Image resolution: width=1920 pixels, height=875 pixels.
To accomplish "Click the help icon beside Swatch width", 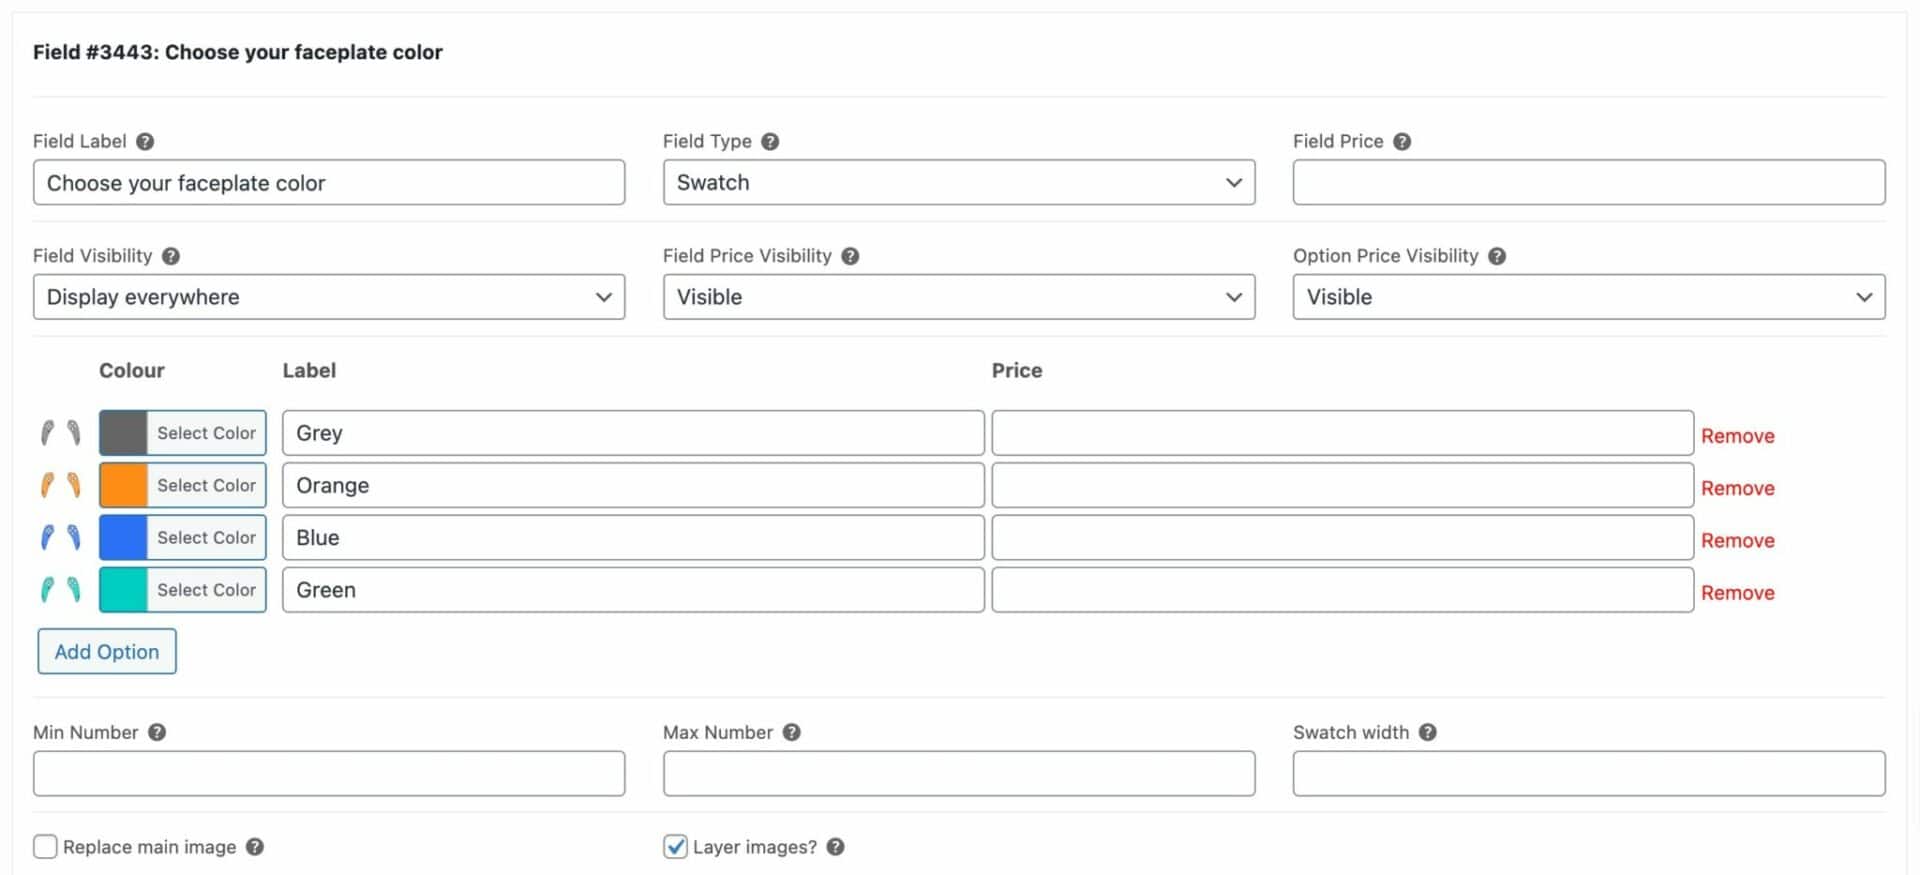I will pyautogui.click(x=1428, y=732).
